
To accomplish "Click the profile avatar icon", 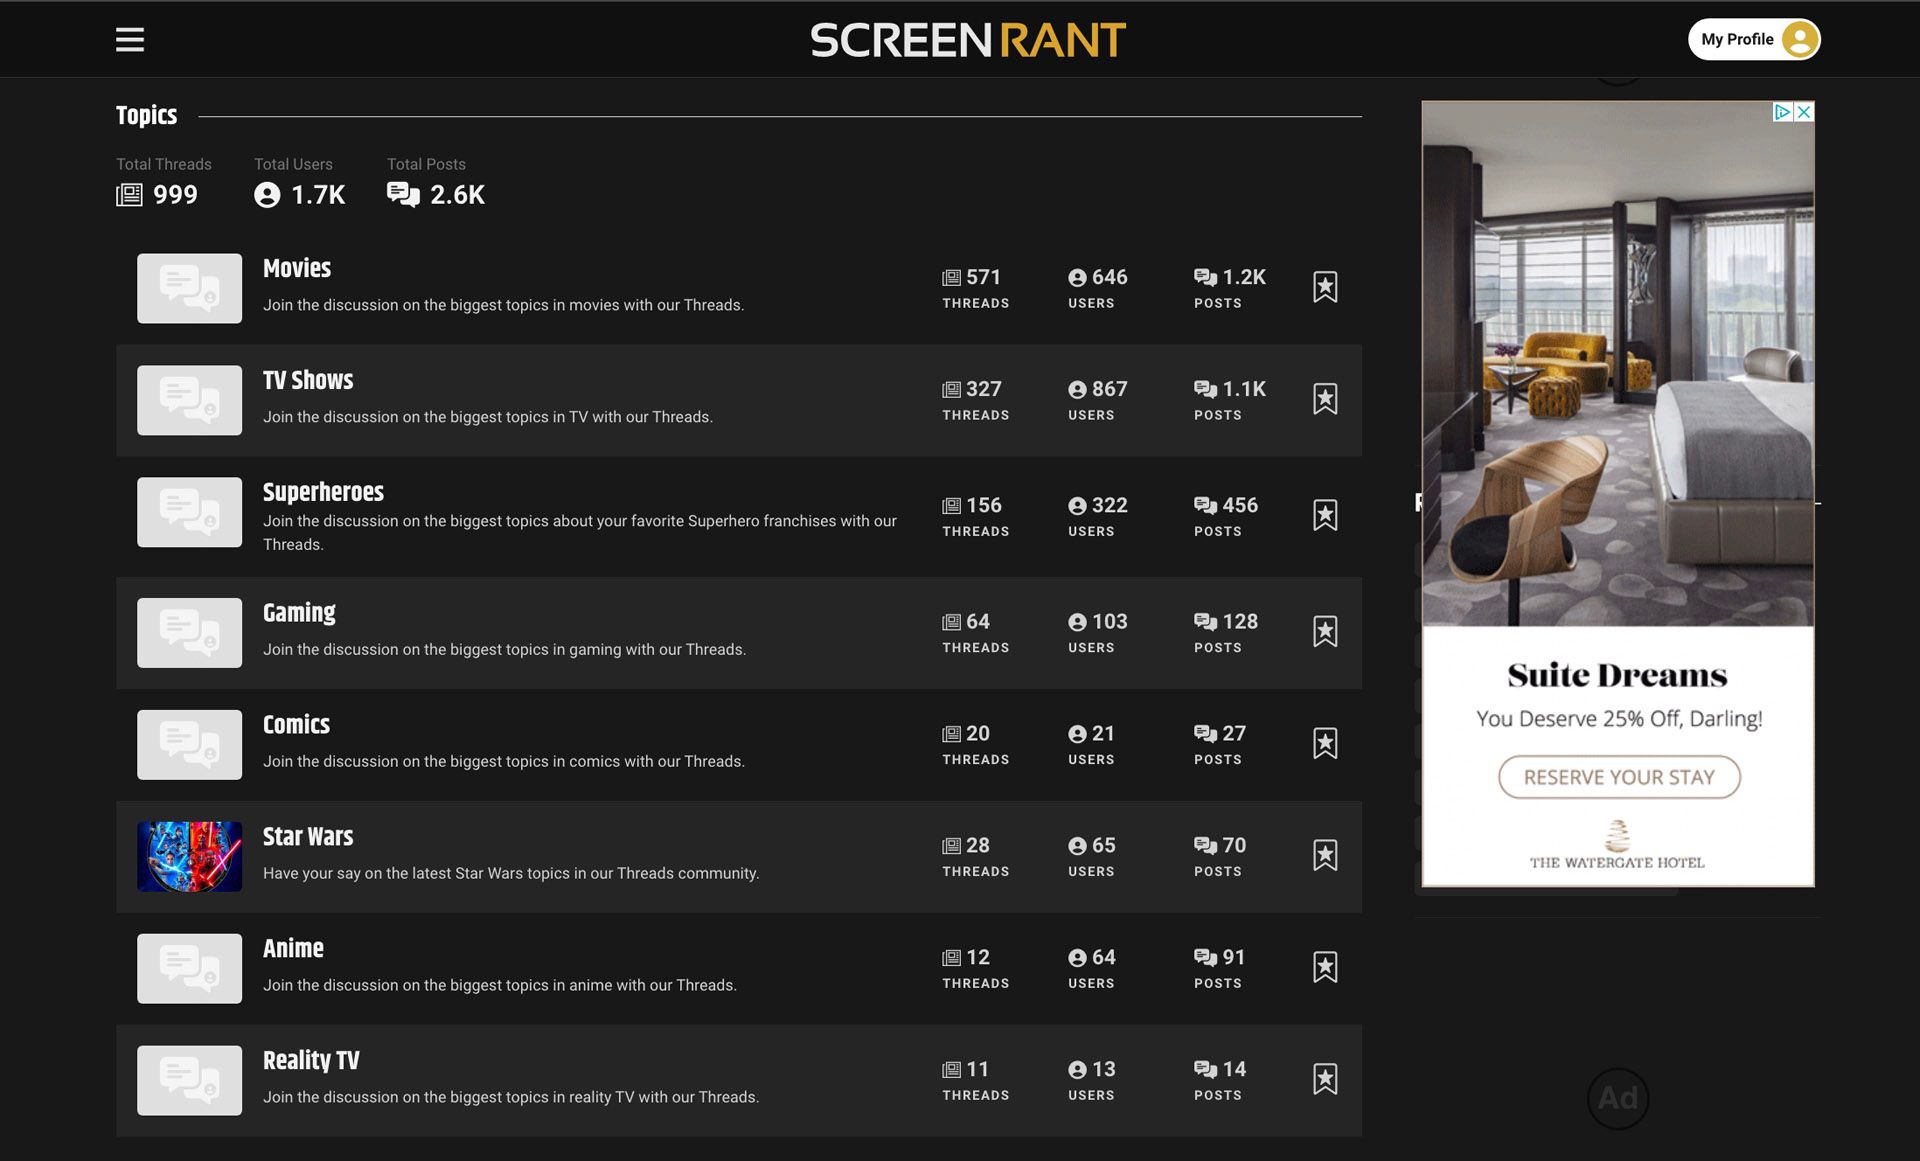I will pyautogui.click(x=1799, y=40).
